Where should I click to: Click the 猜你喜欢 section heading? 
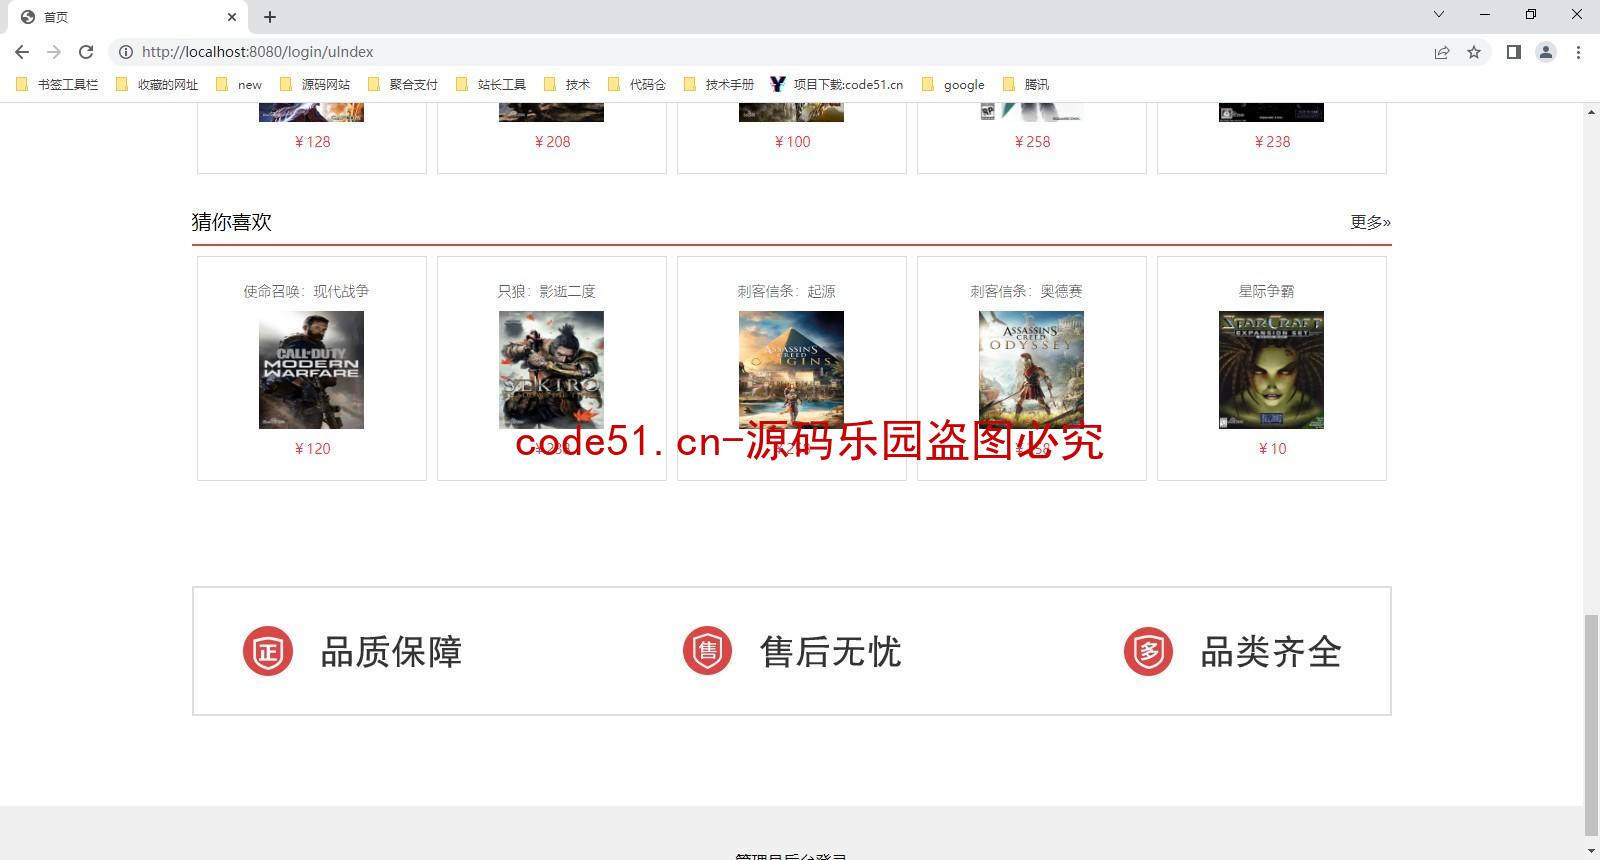232,222
